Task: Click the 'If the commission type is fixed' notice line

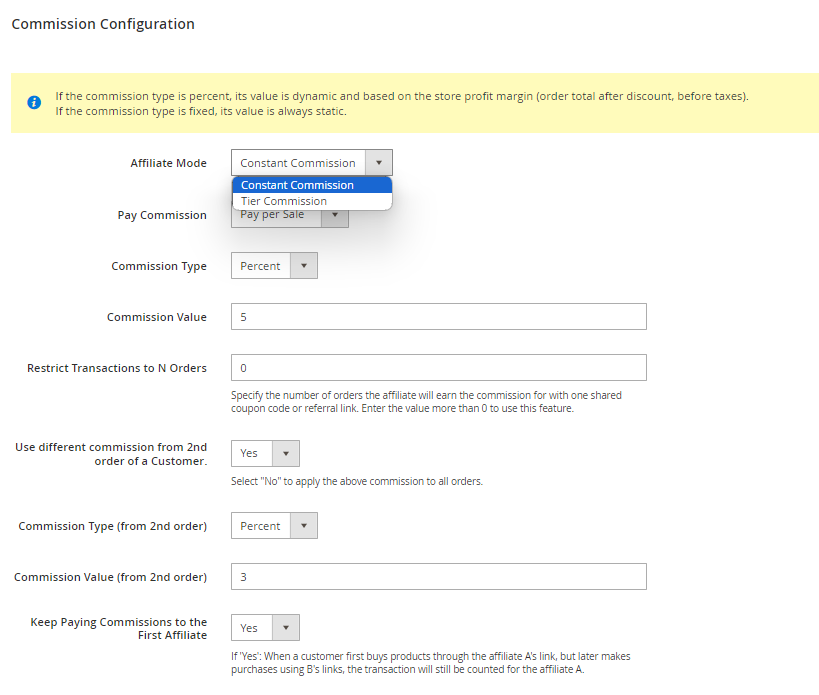Action: [x=201, y=111]
